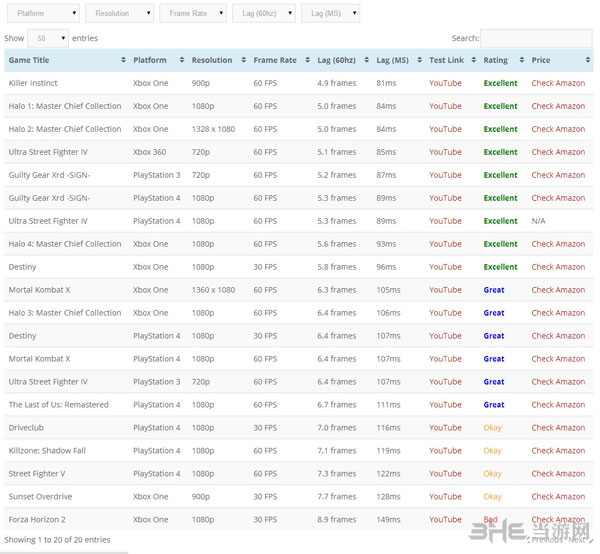Click the 8.9 frames lag cell
Viewport: 600px width, 554px height.
pos(336,519)
